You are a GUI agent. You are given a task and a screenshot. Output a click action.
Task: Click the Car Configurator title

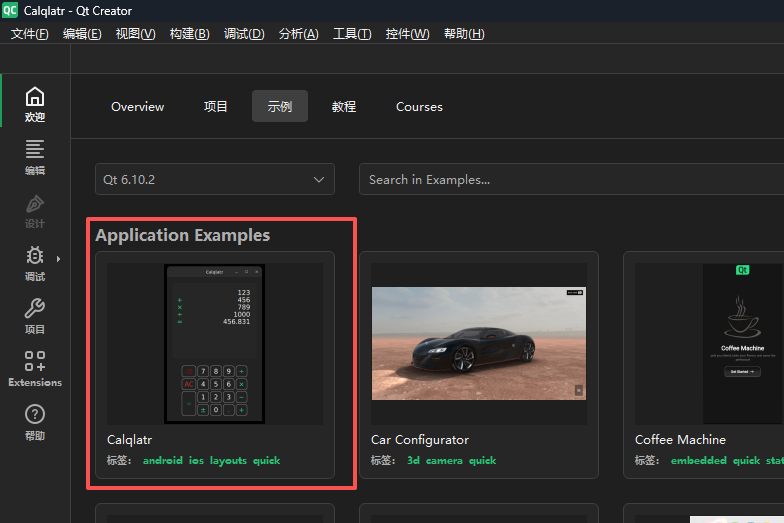(x=420, y=440)
